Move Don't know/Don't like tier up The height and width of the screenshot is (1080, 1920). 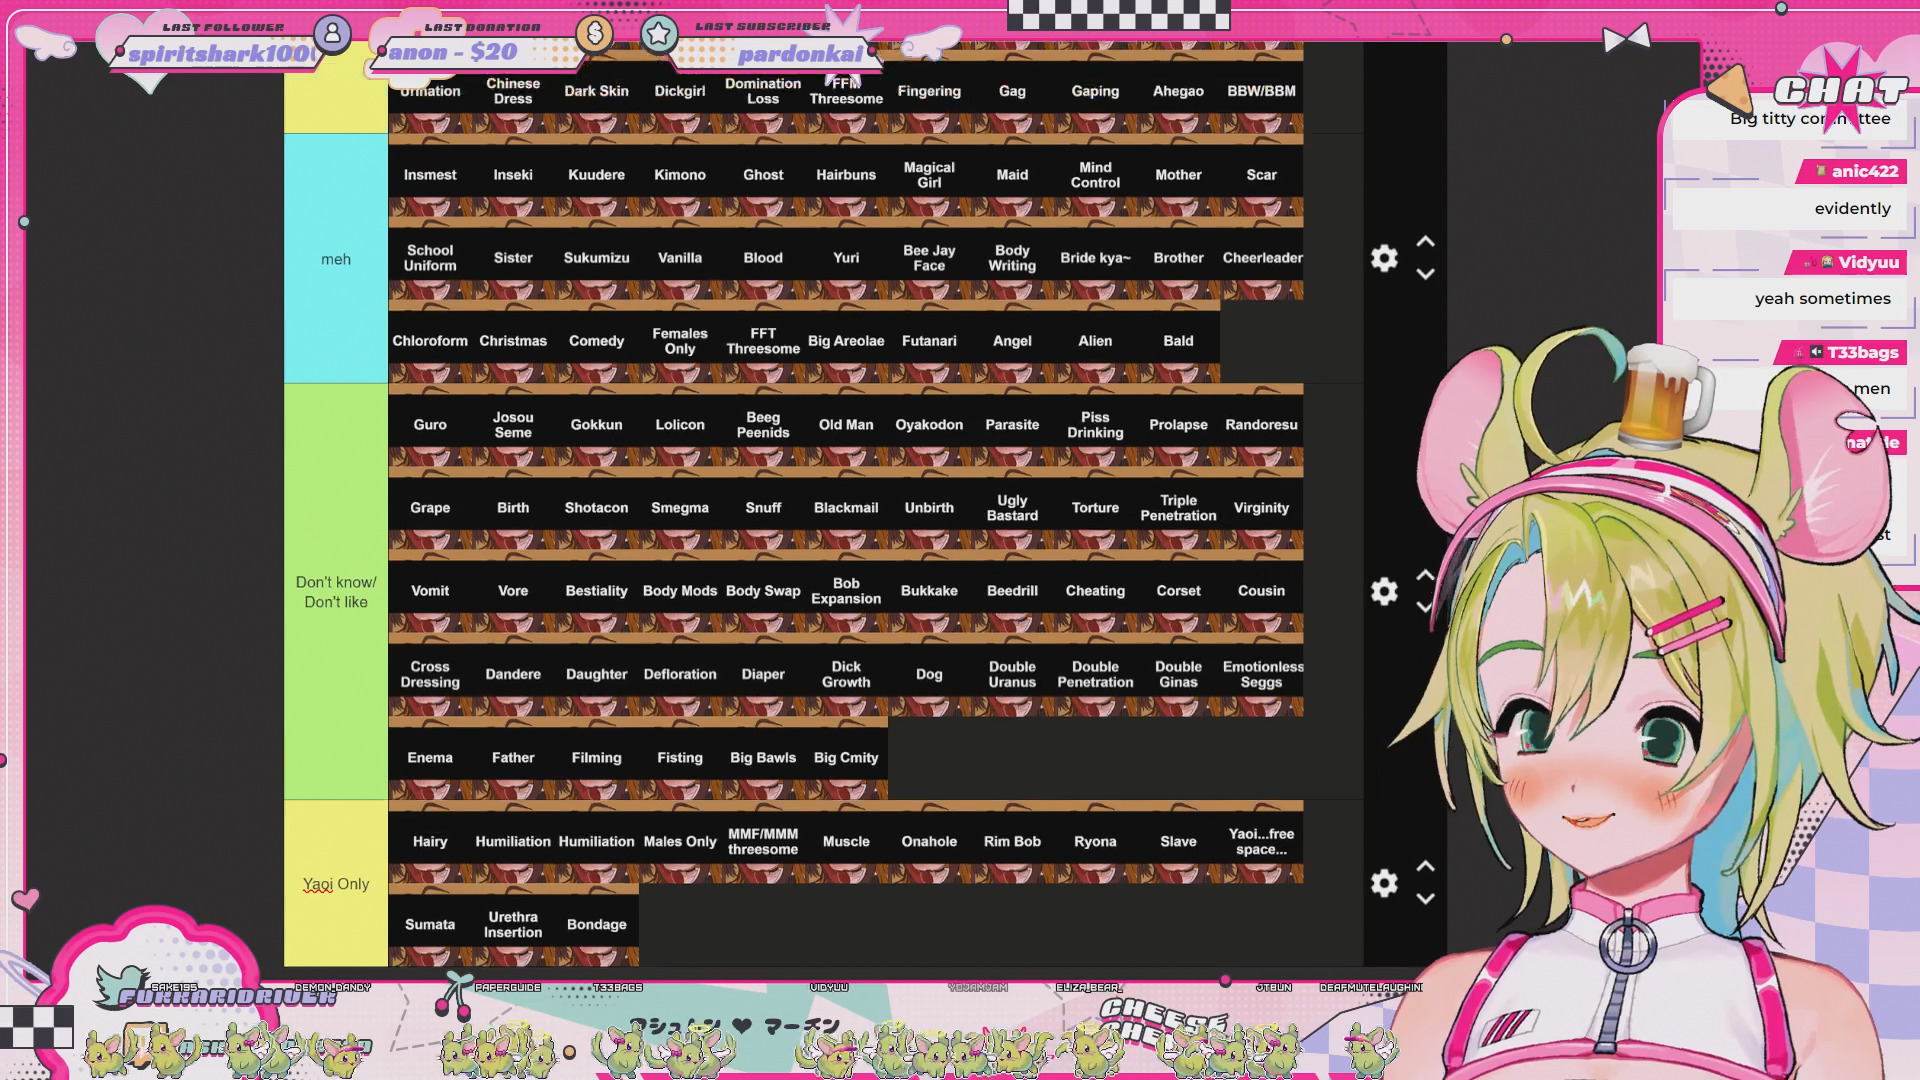point(1426,575)
